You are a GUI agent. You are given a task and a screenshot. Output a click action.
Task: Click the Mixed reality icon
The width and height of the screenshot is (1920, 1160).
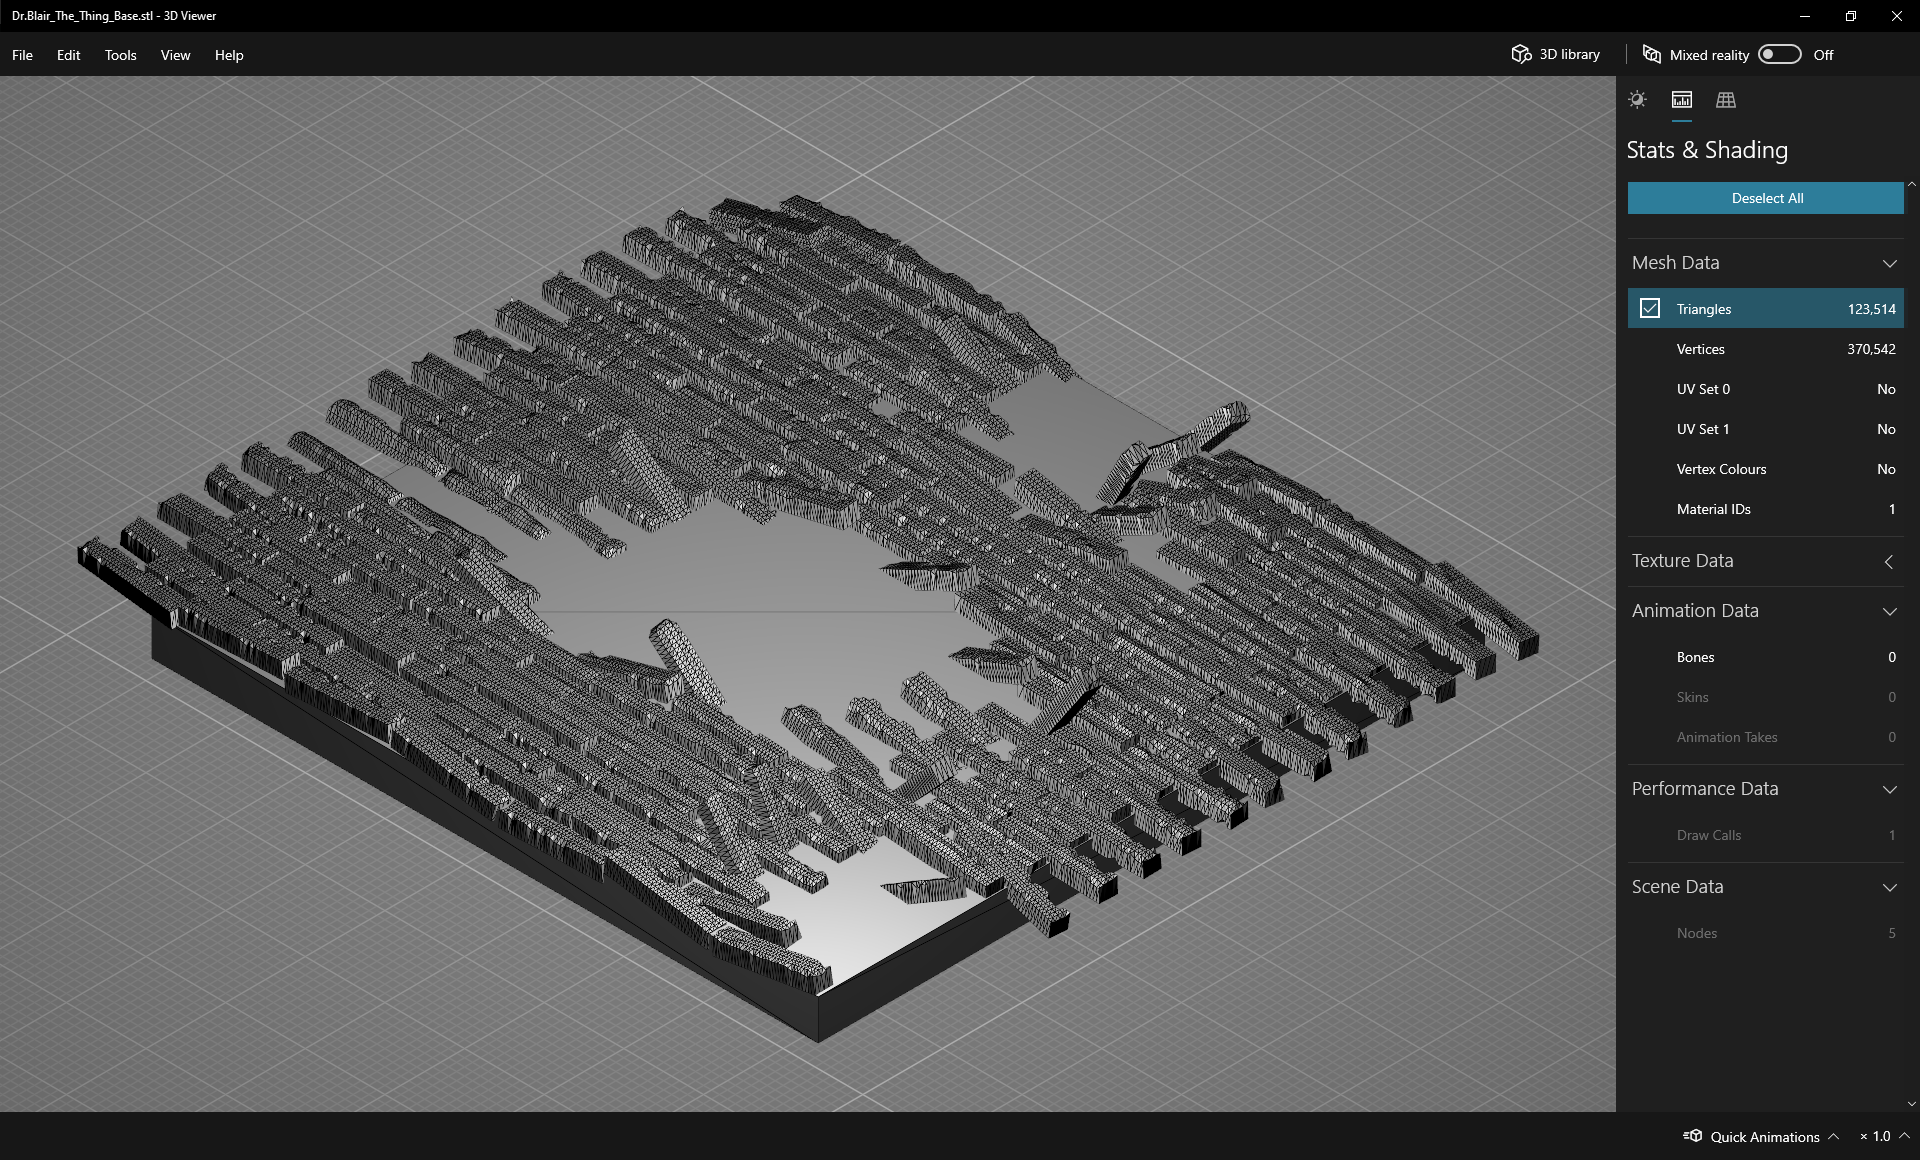(x=1652, y=54)
